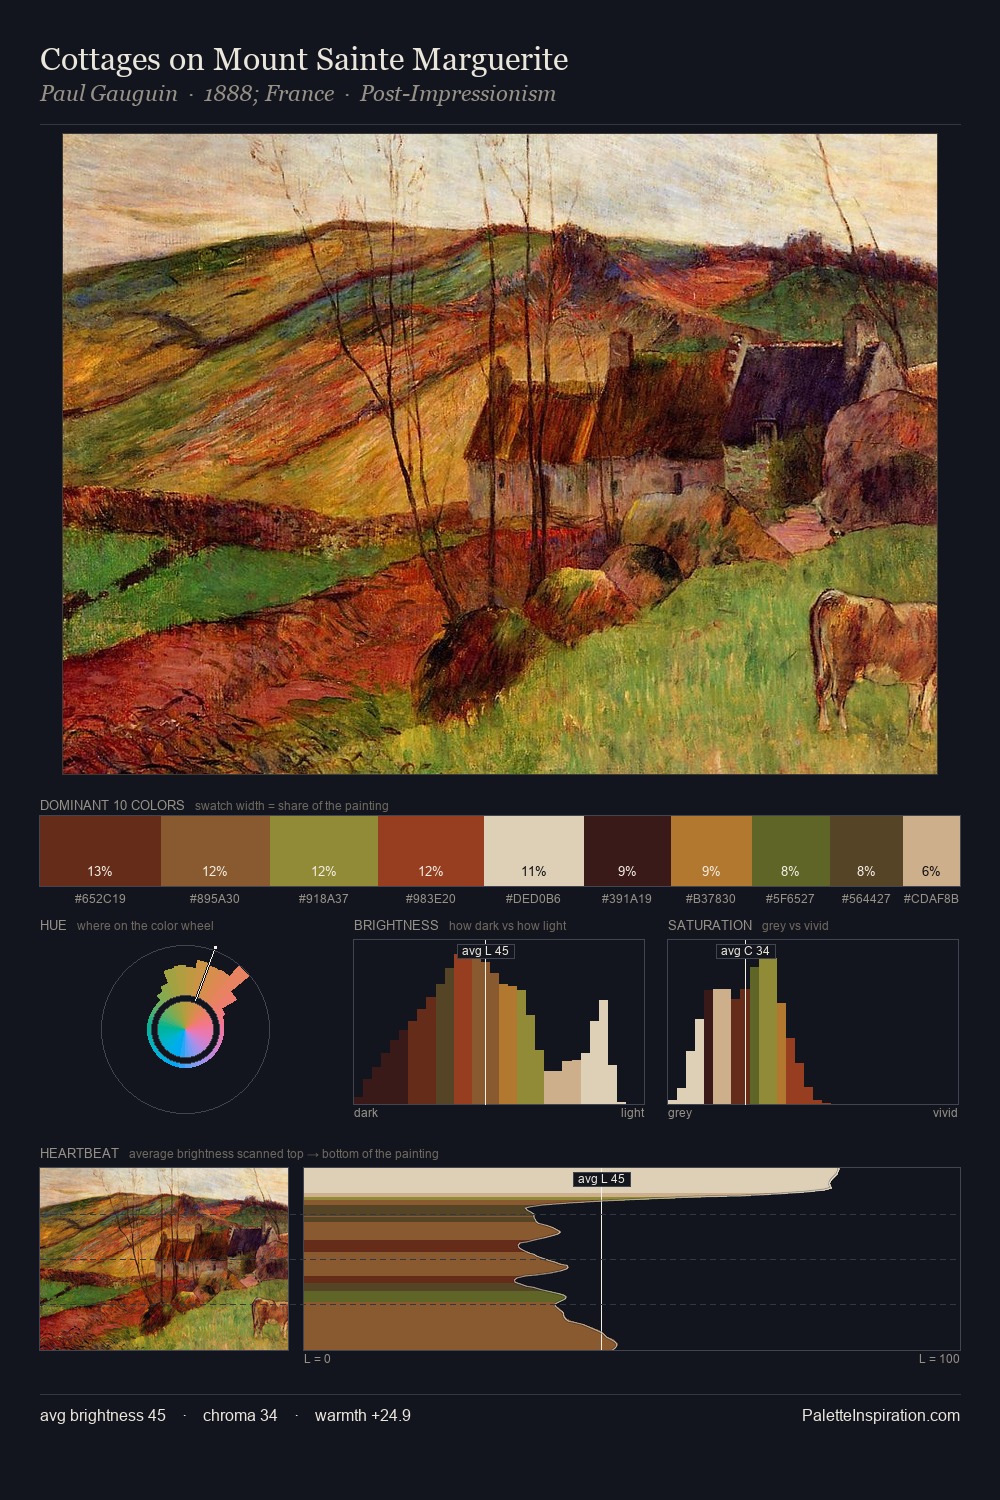
Task: Click the HUE section heading
Action: click(x=53, y=925)
